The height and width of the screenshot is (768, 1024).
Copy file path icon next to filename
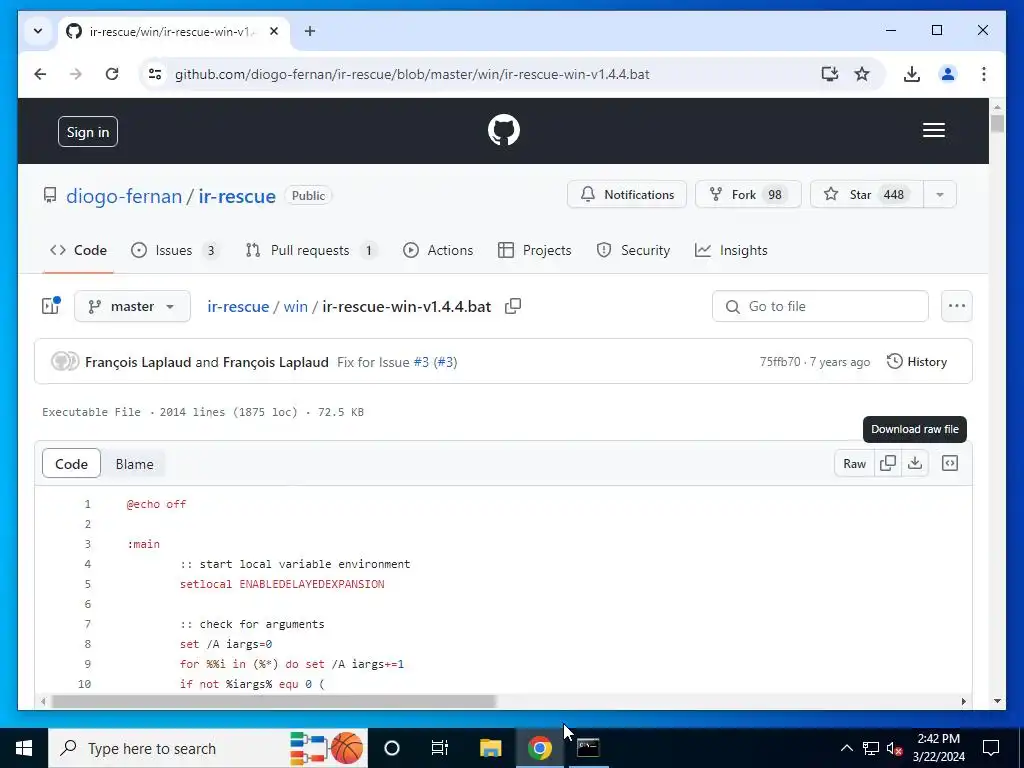pyautogui.click(x=513, y=306)
